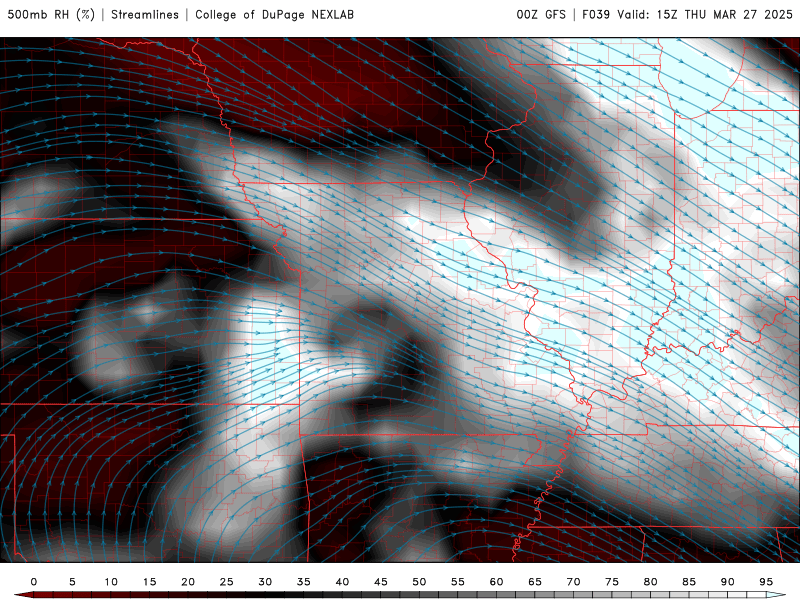This screenshot has width=800, height=600.
Task: Click the colorbar value label 25
Action: pos(227,582)
